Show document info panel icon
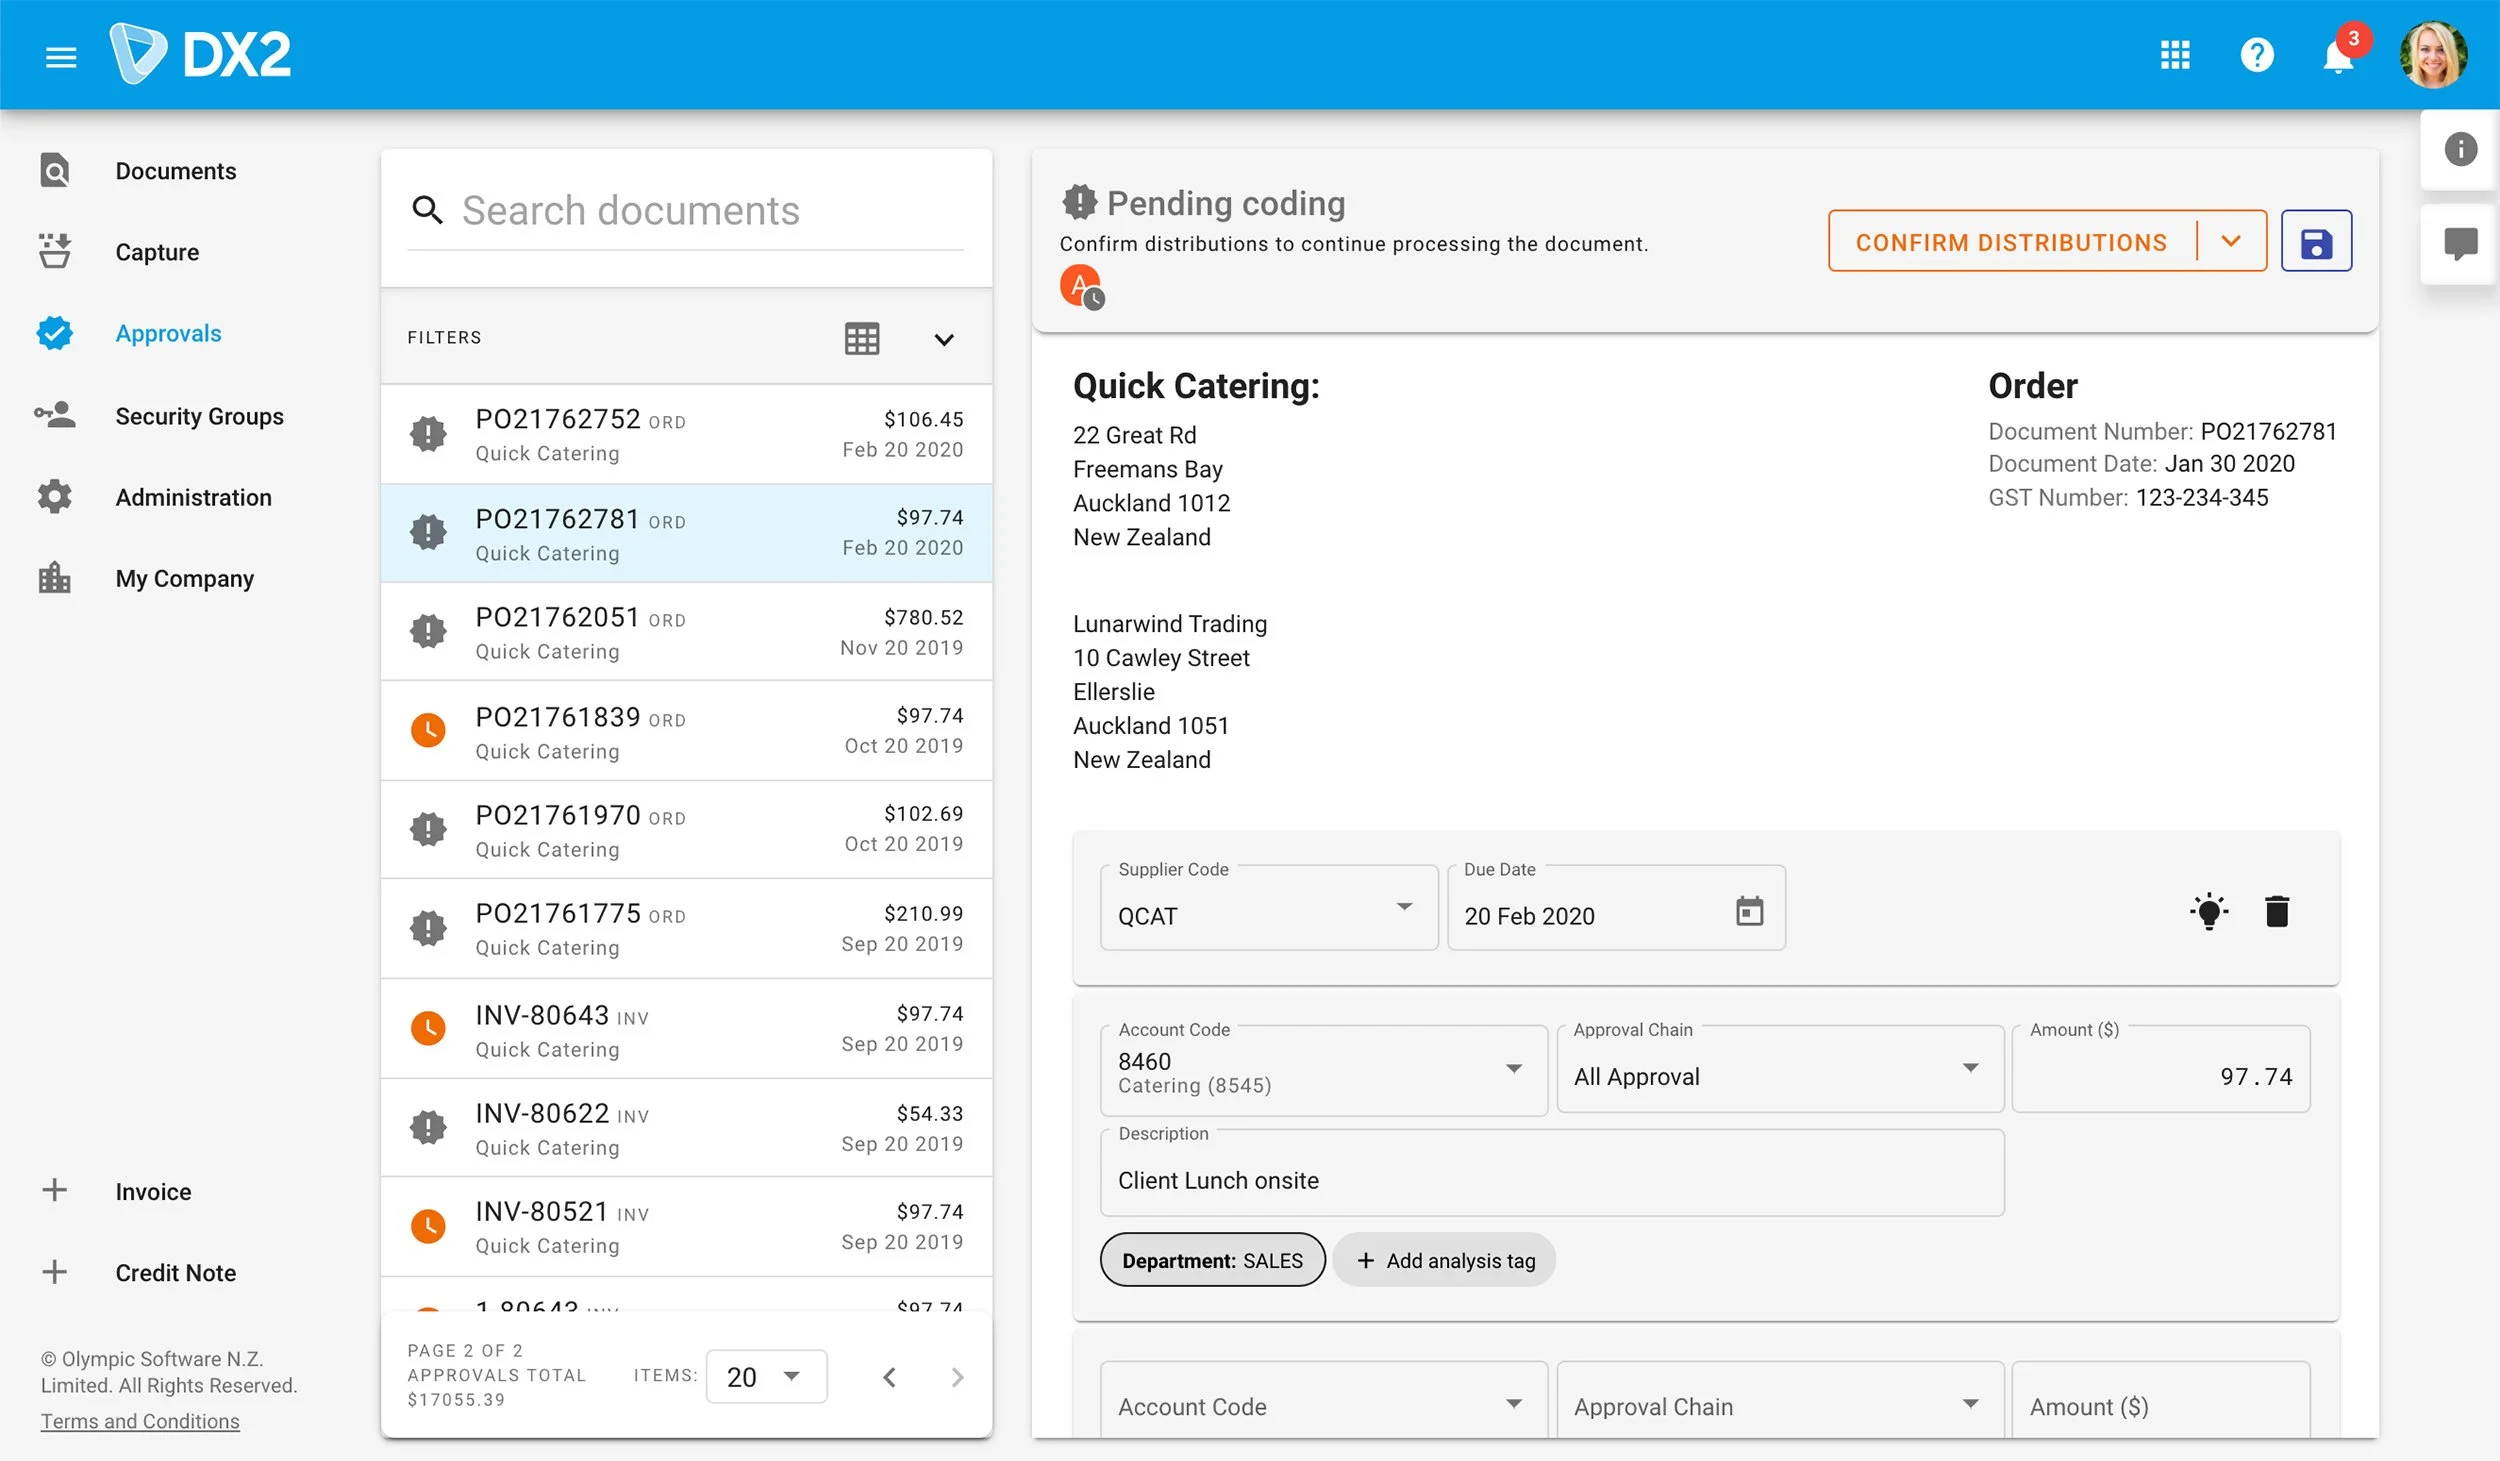Image resolution: width=2500 pixels, height=1461 pixels. (x=2460, y=150)
